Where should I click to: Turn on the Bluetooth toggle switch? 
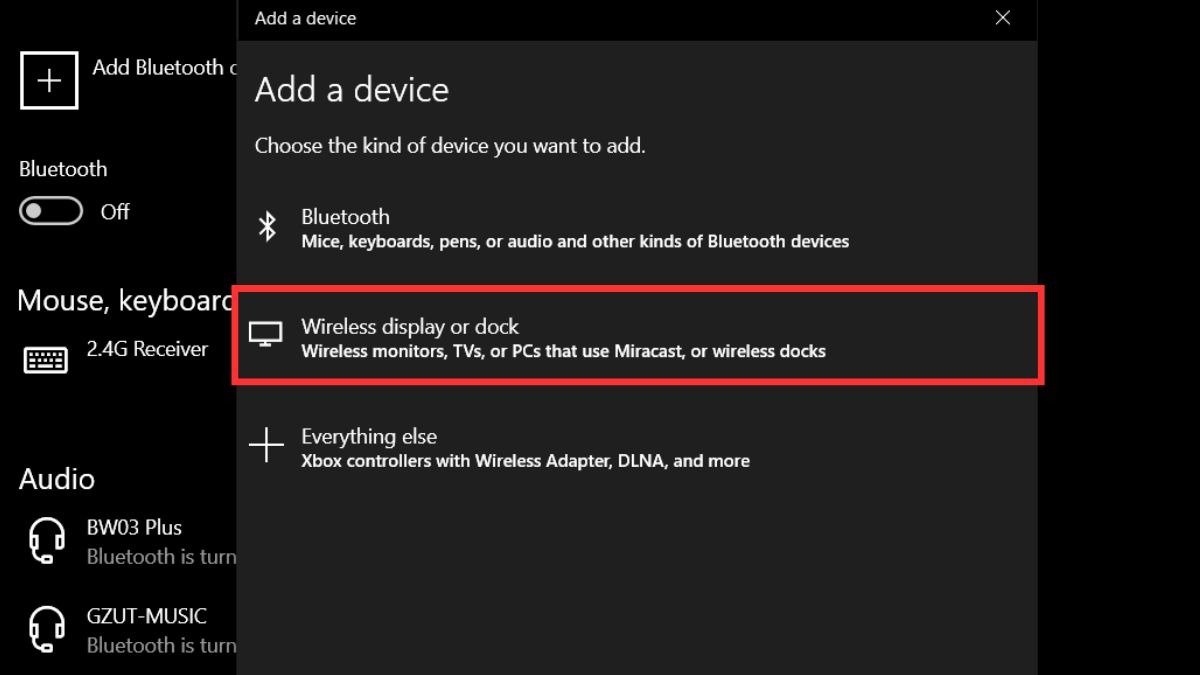51,211
